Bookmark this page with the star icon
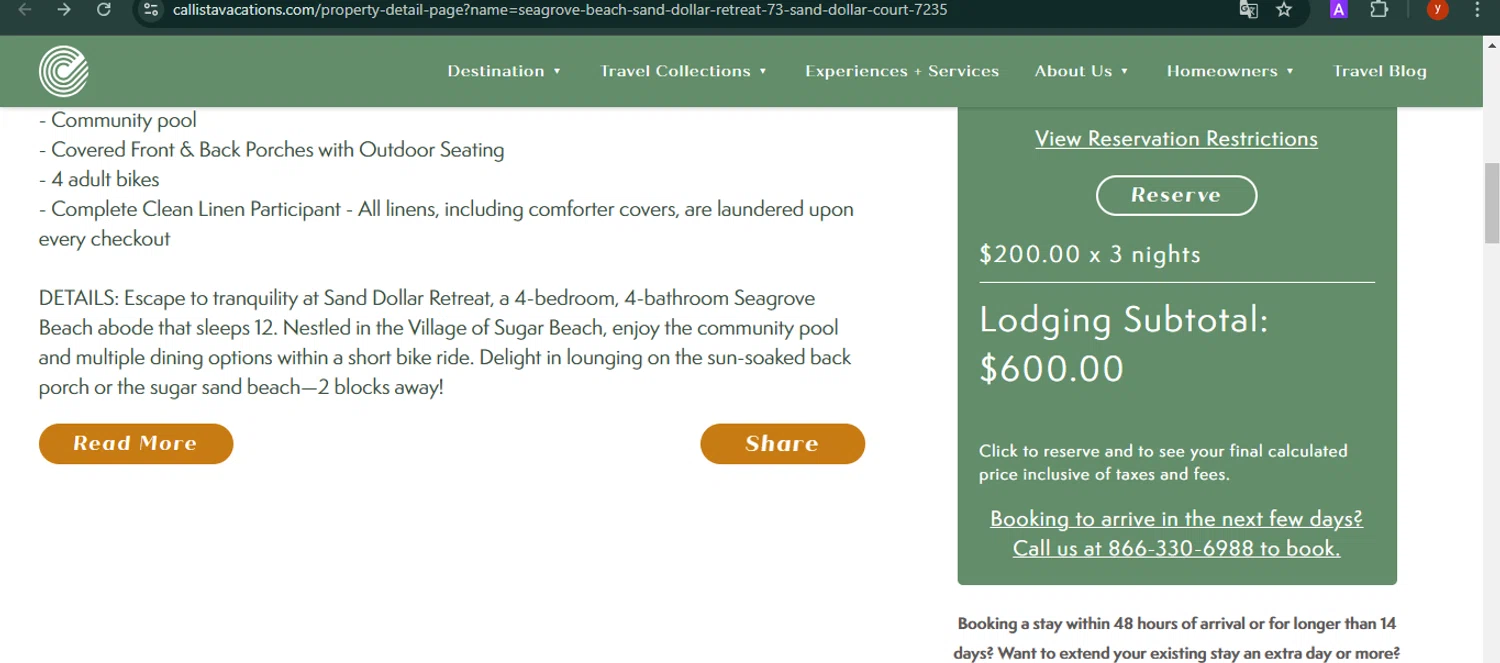The width and height of the screenshot is (1500, 663). [1284, 10]
